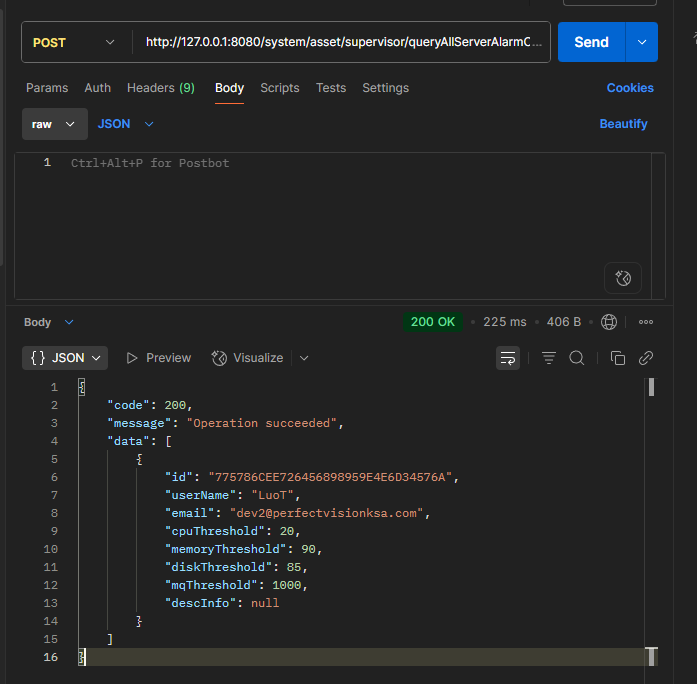Toggle word wrap in response viewer
Image resolution: width=697 pixels, height=684 pixels.
[508, 358]
